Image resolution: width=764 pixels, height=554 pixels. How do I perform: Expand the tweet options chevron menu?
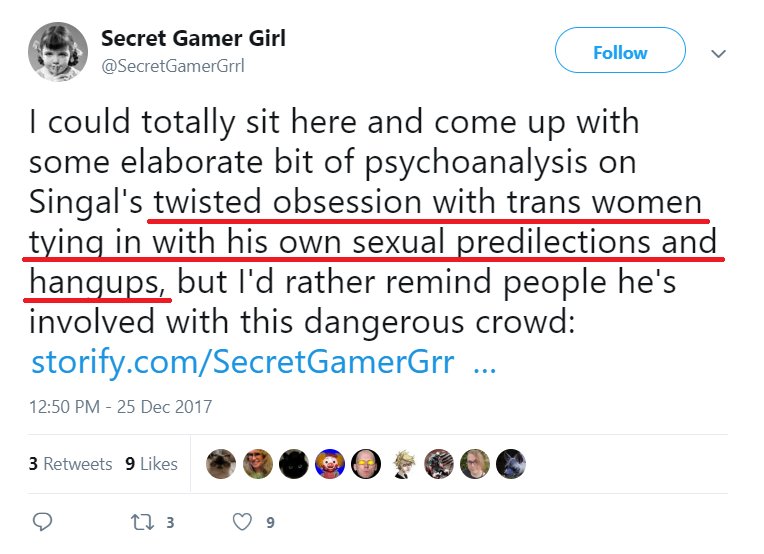point(718,53)
